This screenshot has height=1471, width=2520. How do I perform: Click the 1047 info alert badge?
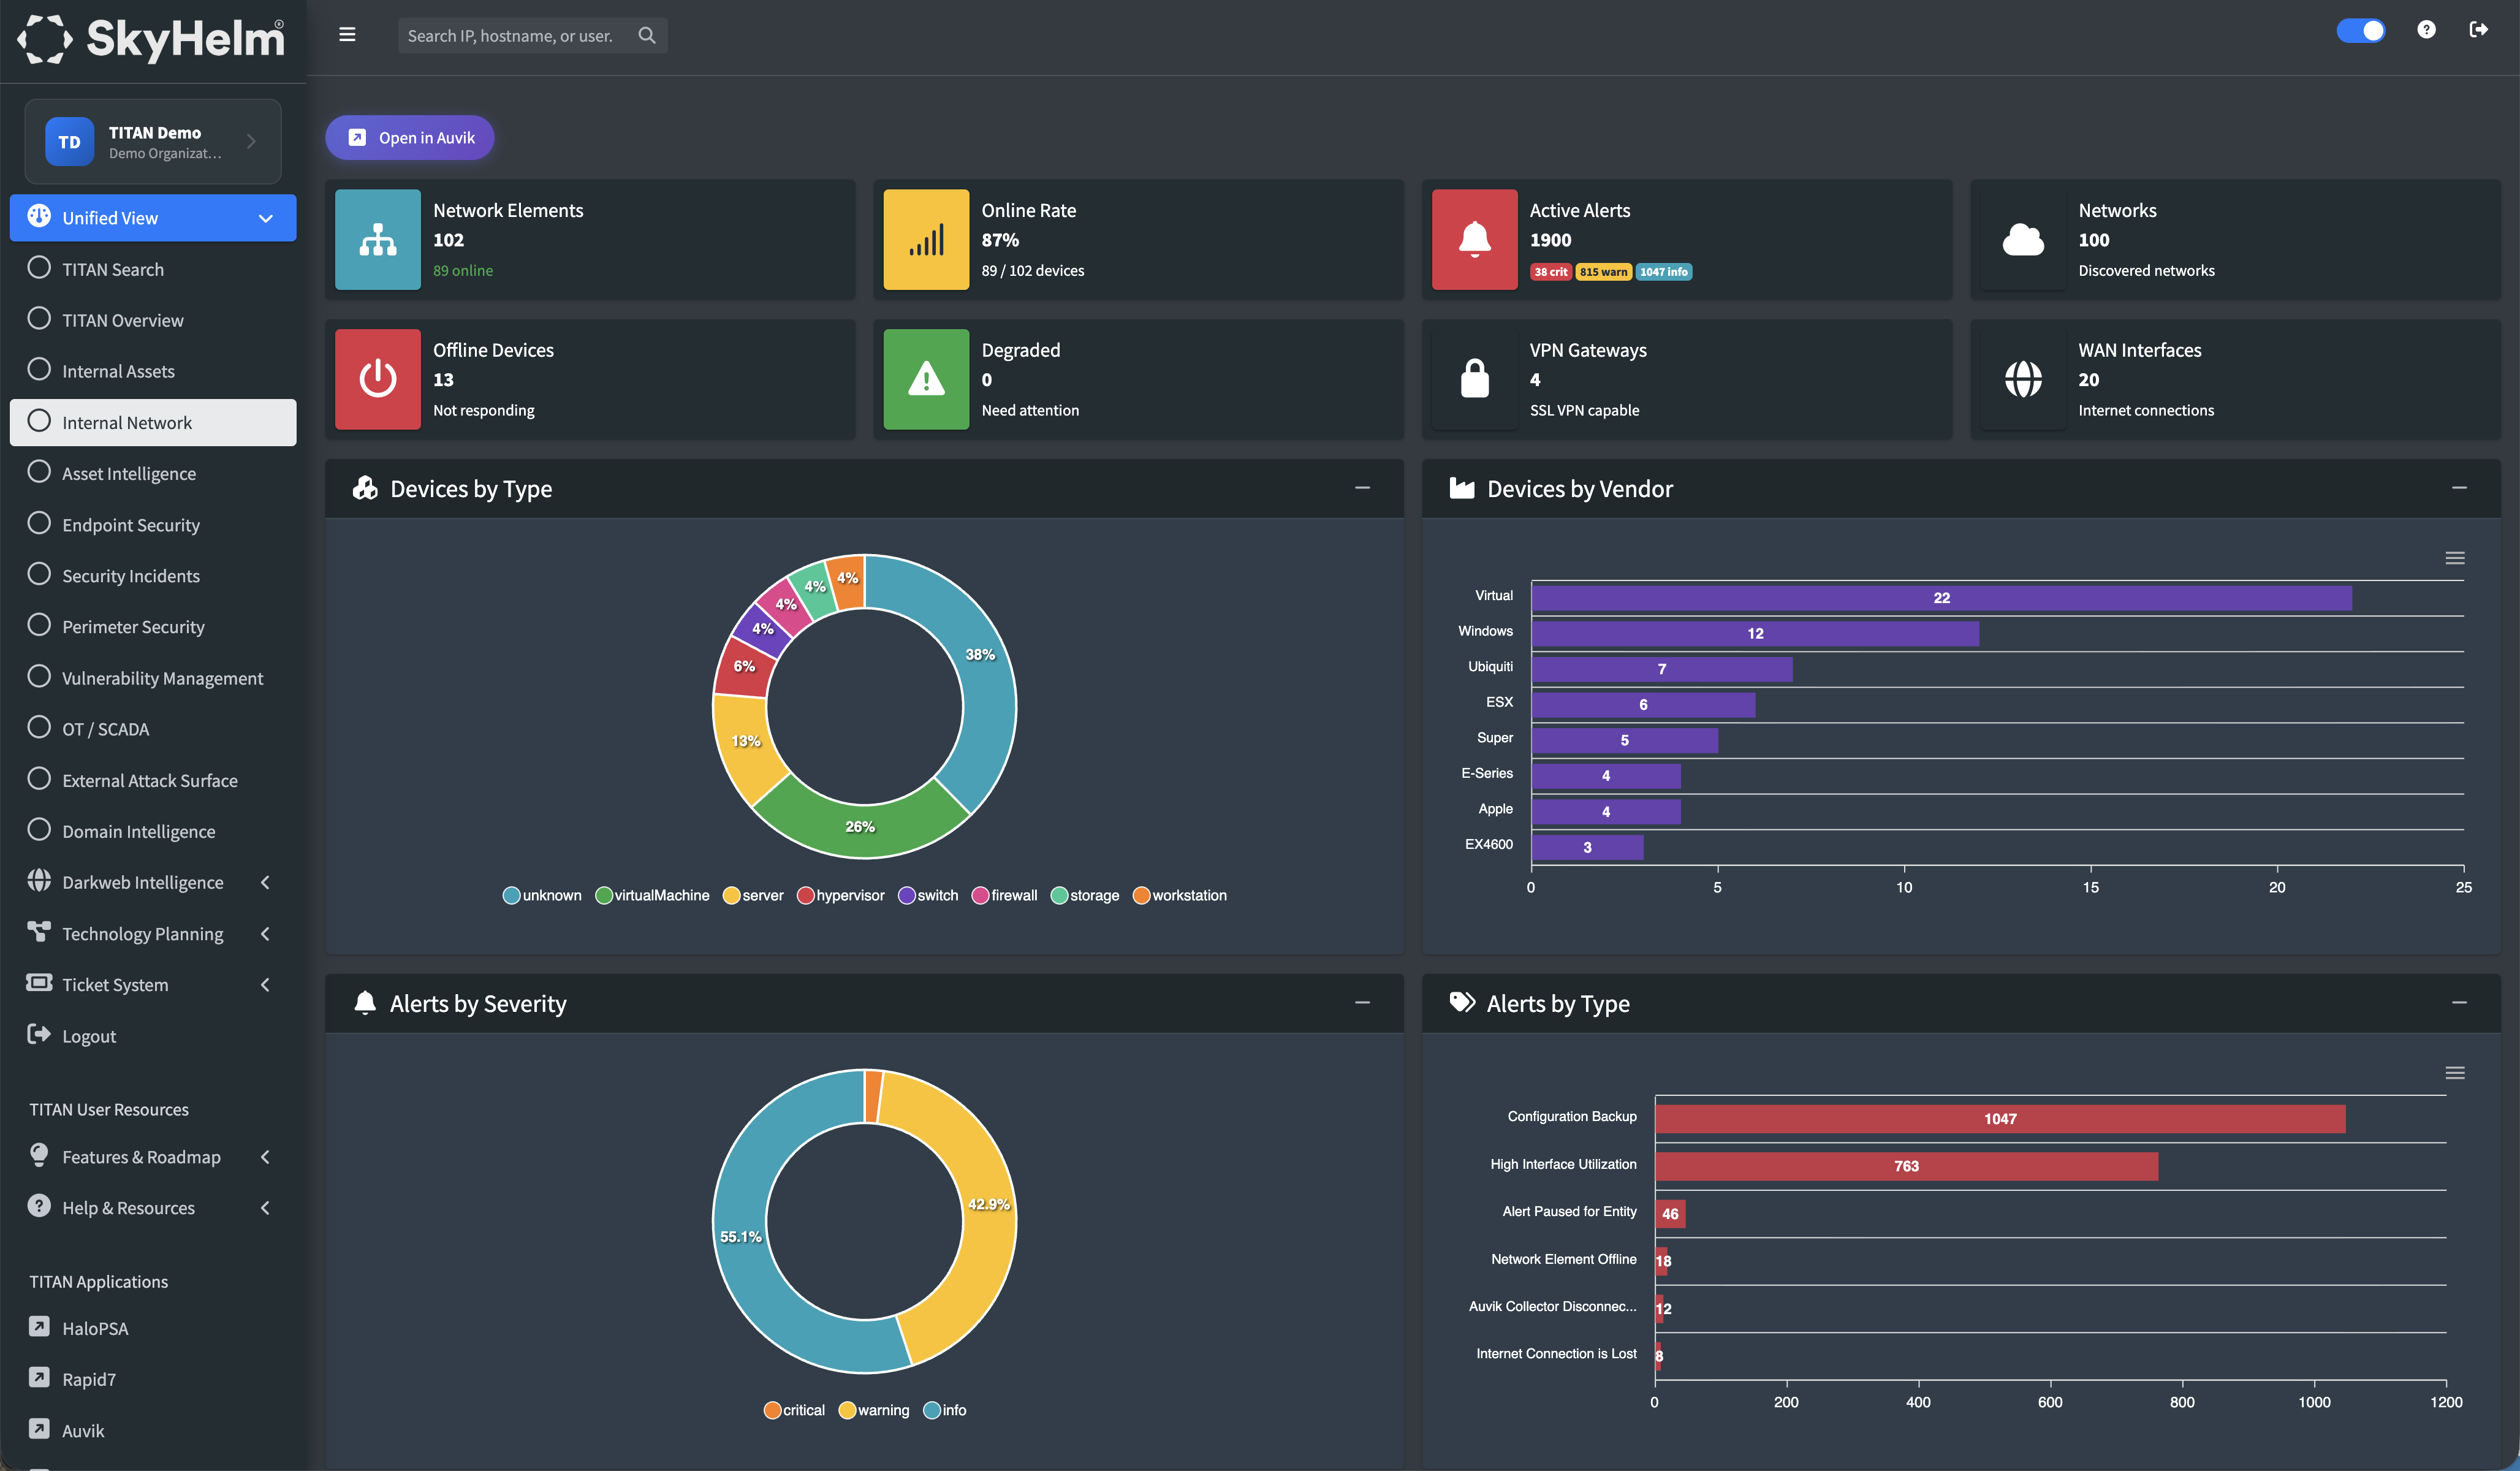click(x=1664, y=272)
